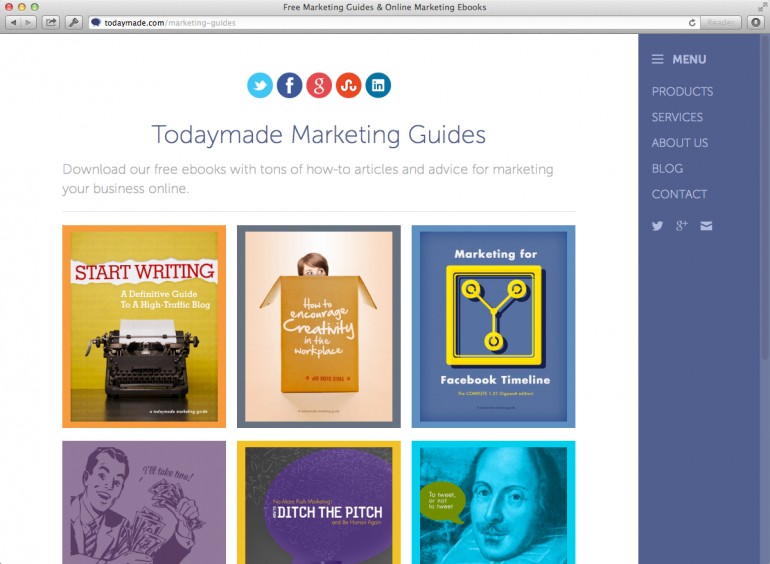Click the Todaymade Marketing Guides heading
This screenshot has width=770, height=564.
pyautogui.click(x=319, y=135)
